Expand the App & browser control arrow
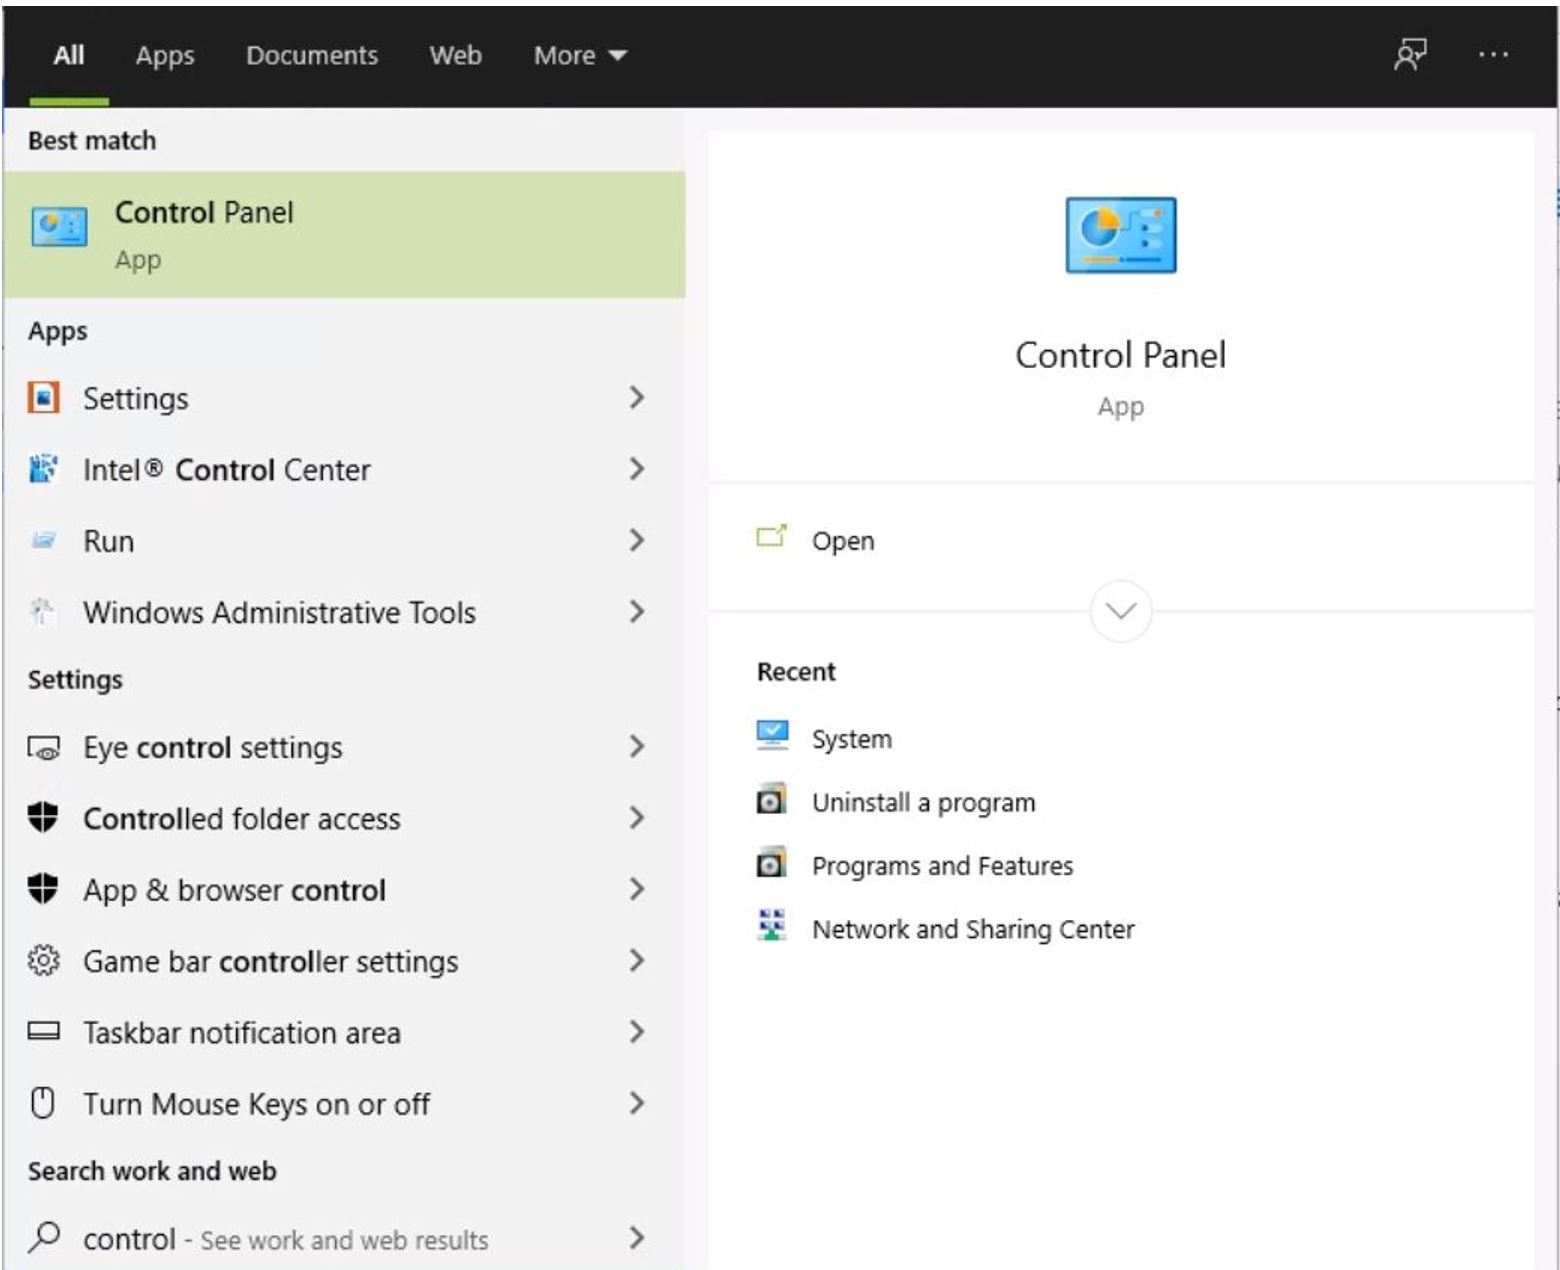Image resolution: width=1560 pixels, height=1270 pixels. click(637, 889)
